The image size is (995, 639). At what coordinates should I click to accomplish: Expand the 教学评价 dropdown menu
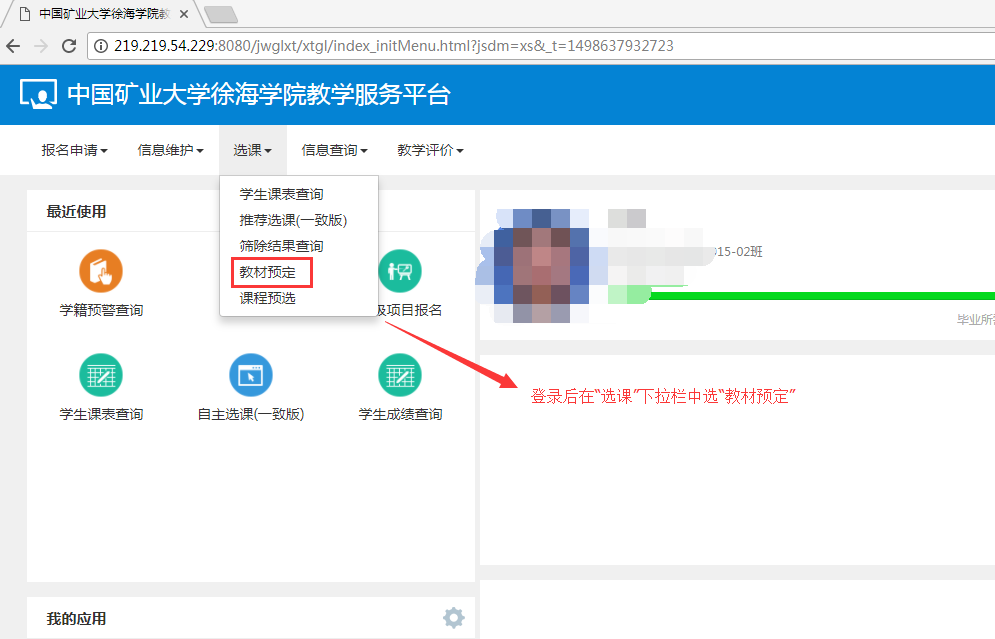430,150
